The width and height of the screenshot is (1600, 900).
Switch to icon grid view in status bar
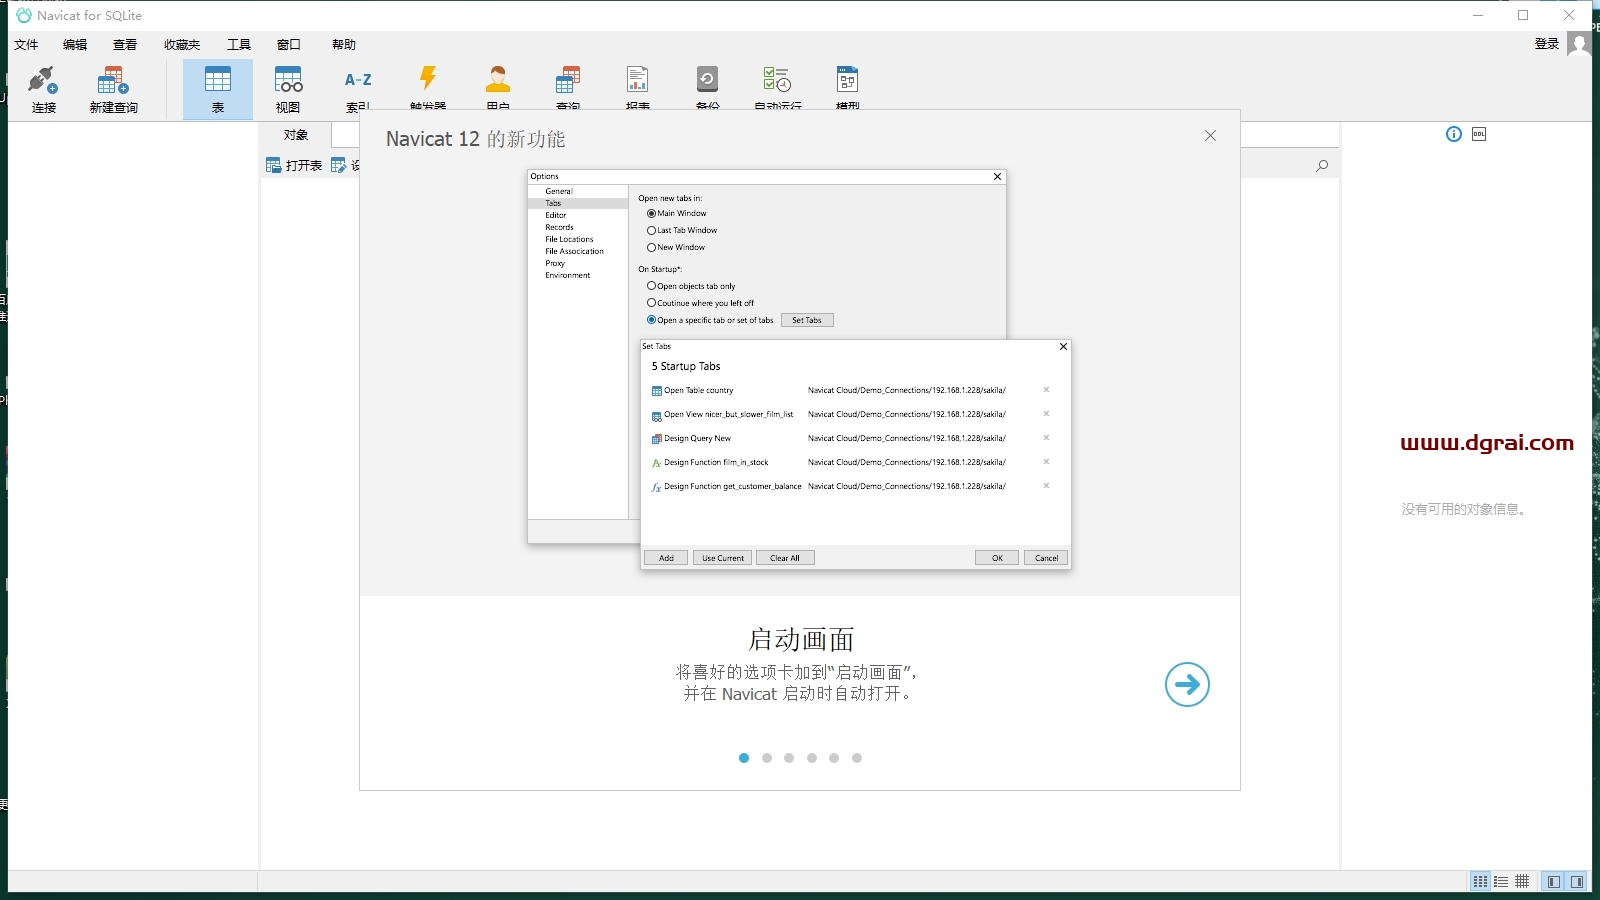(x=1480, y=882)
